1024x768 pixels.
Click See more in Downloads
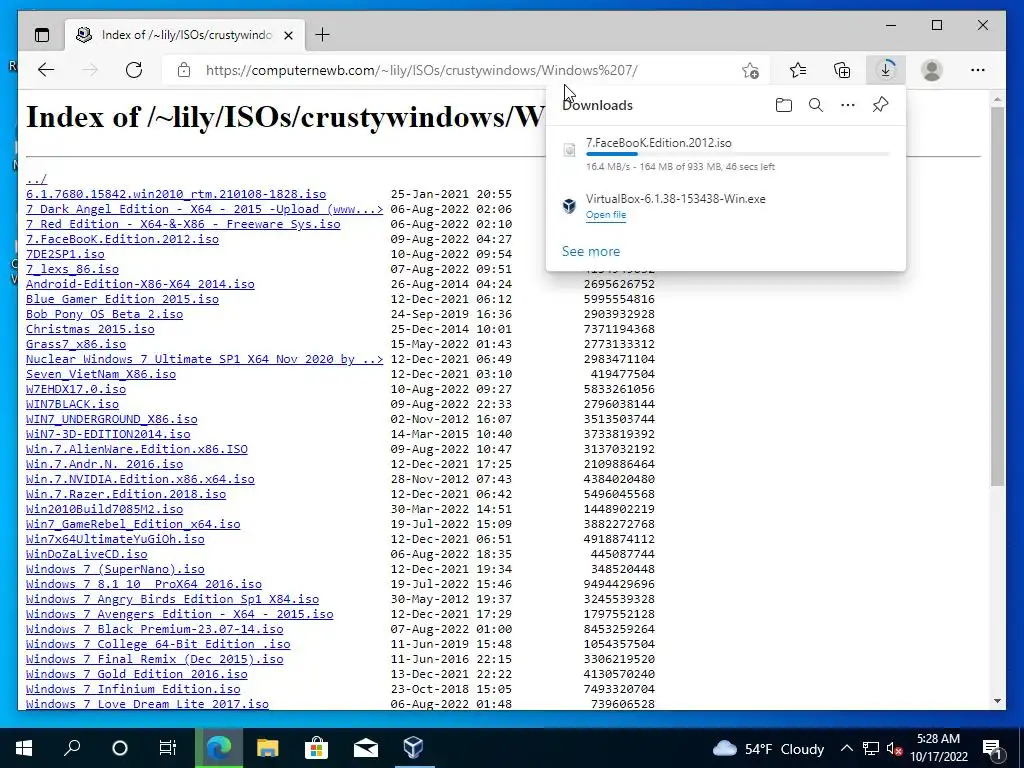(x=591, y=251)
